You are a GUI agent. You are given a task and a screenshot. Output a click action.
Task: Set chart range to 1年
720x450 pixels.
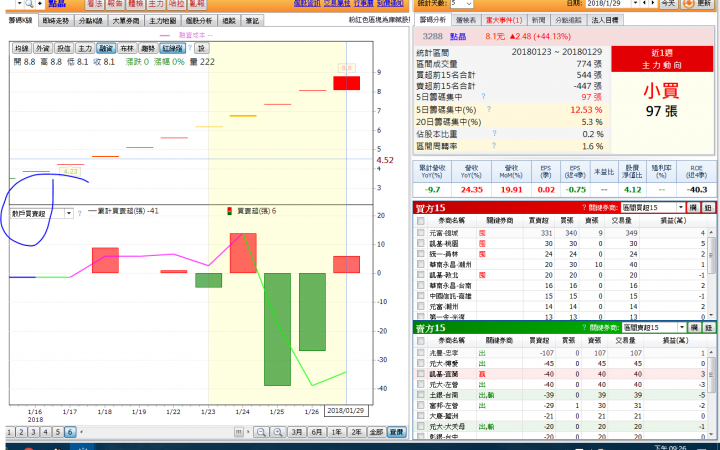tap(337, 432)
